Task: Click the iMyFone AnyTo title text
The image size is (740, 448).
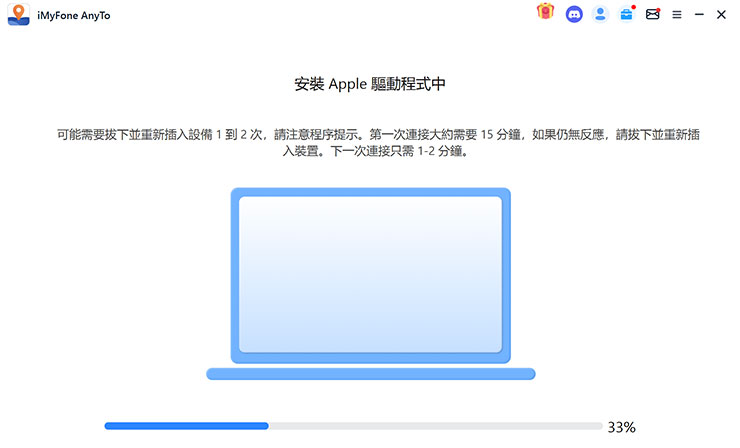Action: 74,16
